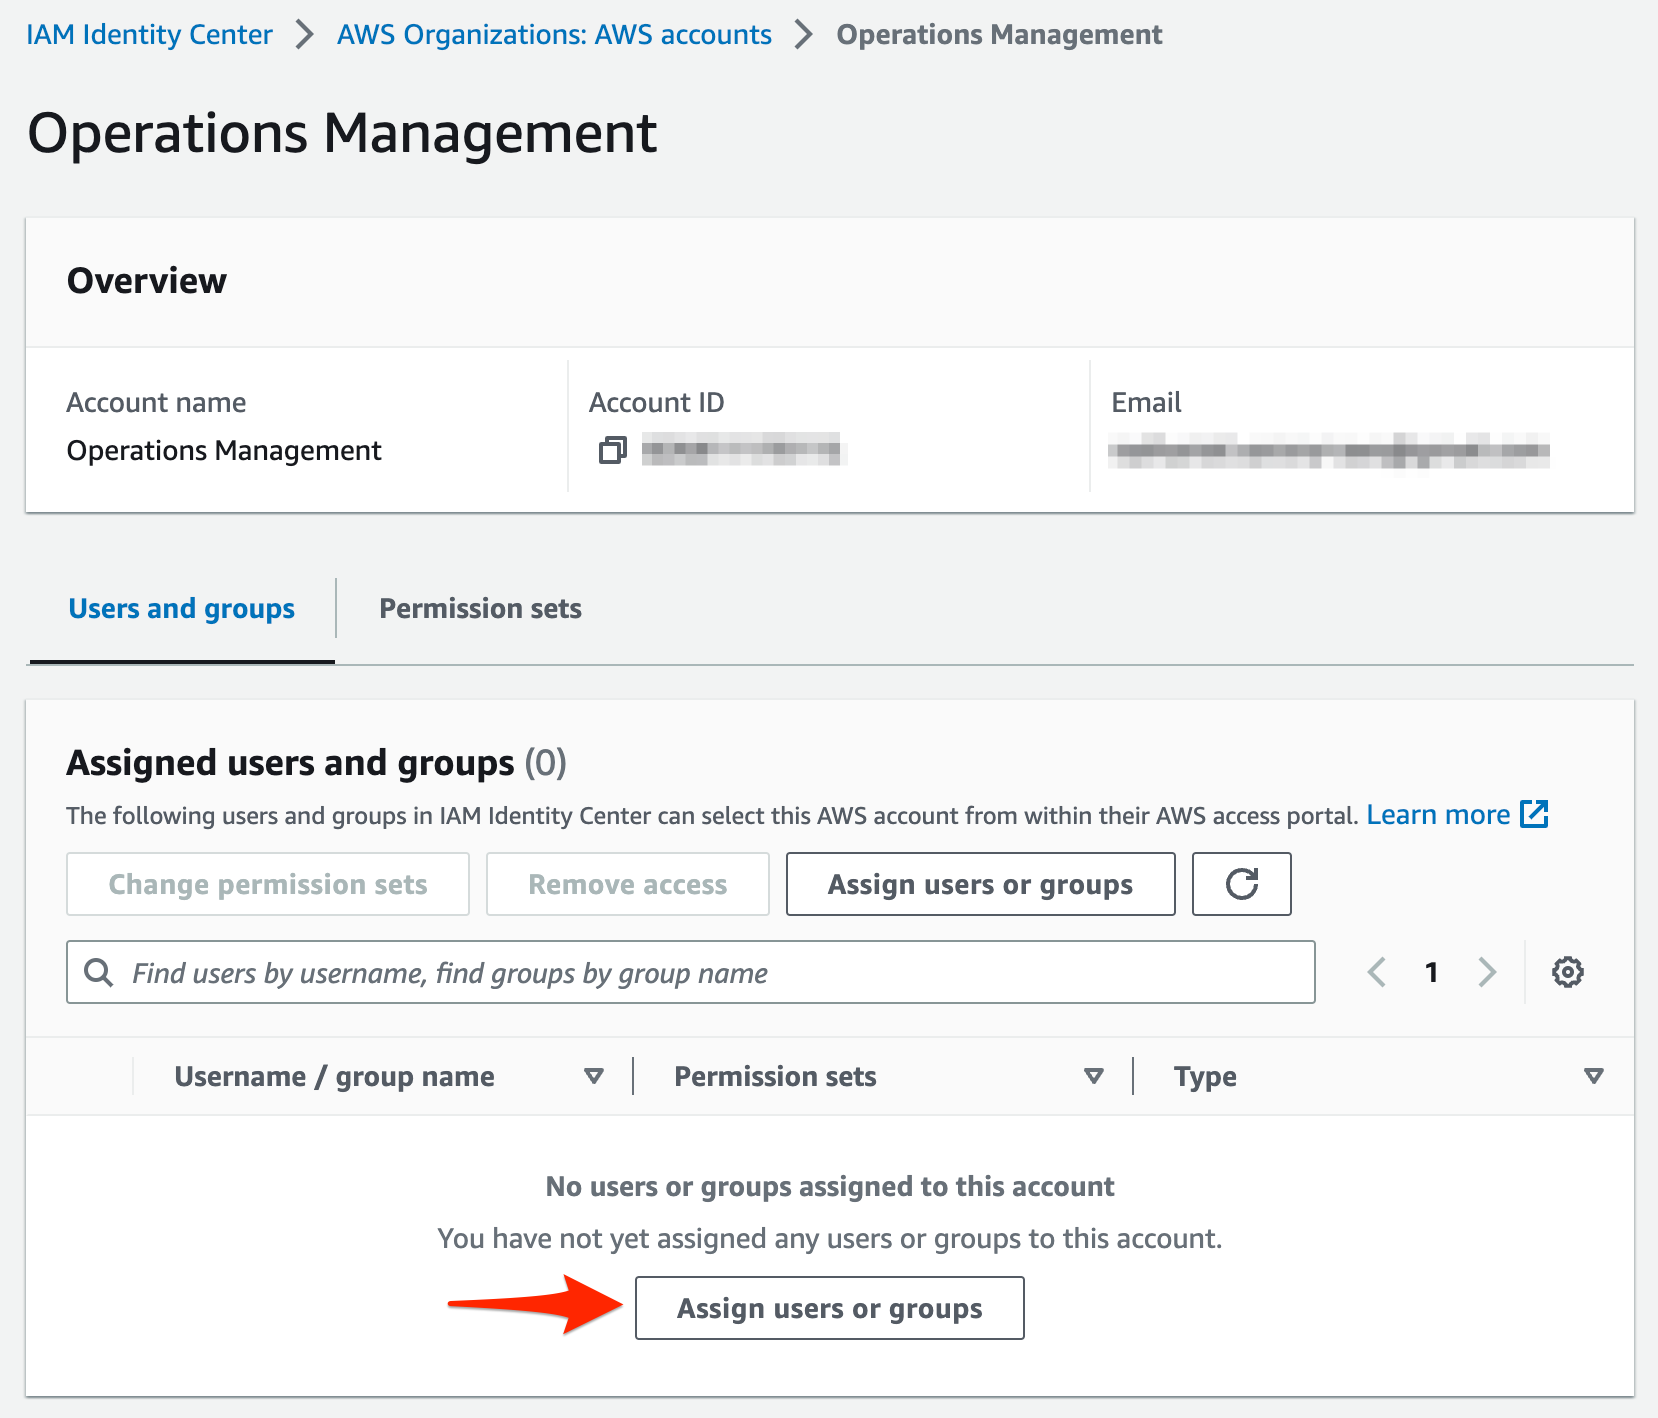Image resolution: width=1658 pixels, height=1418 pixels.
Task: Click Assign users or groups under empty message
Action: tap(830, 1308)
